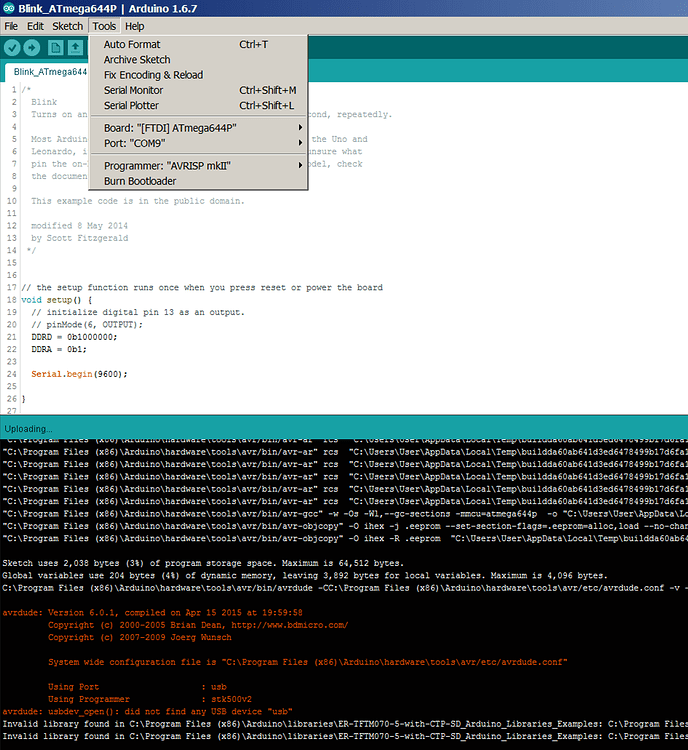
Task: Open the Sketch menu
Action: pos(67,26)
